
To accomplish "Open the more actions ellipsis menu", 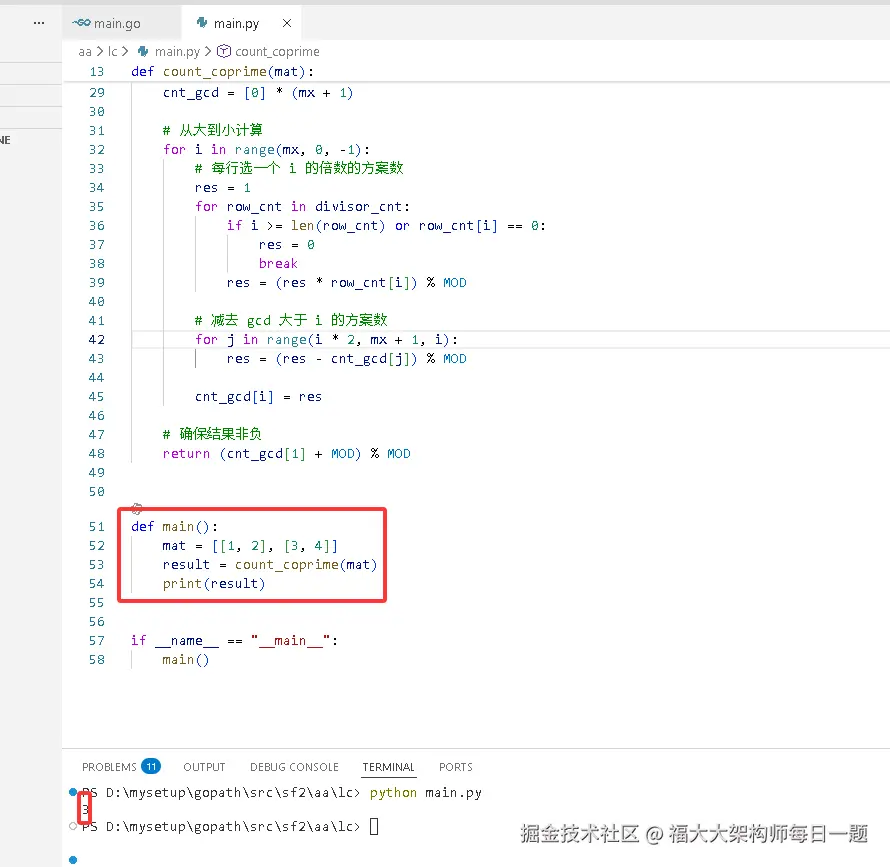I will click(39, 23).
